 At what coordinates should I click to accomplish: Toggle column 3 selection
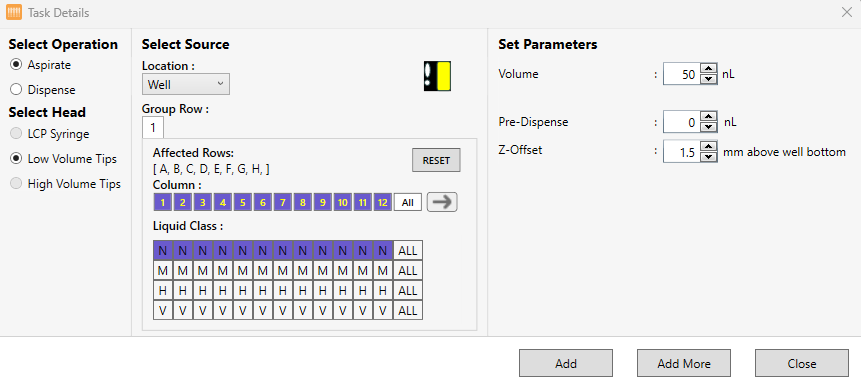pos(203,203)
